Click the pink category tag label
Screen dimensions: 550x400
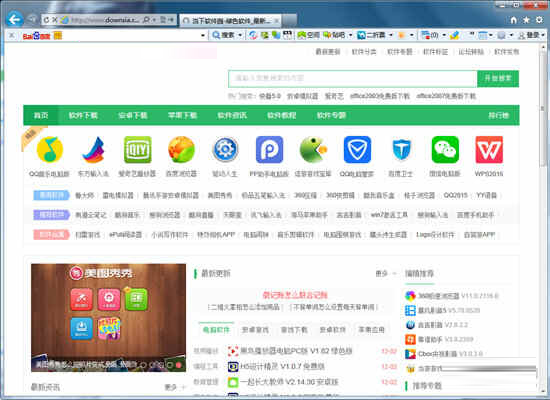51,234
